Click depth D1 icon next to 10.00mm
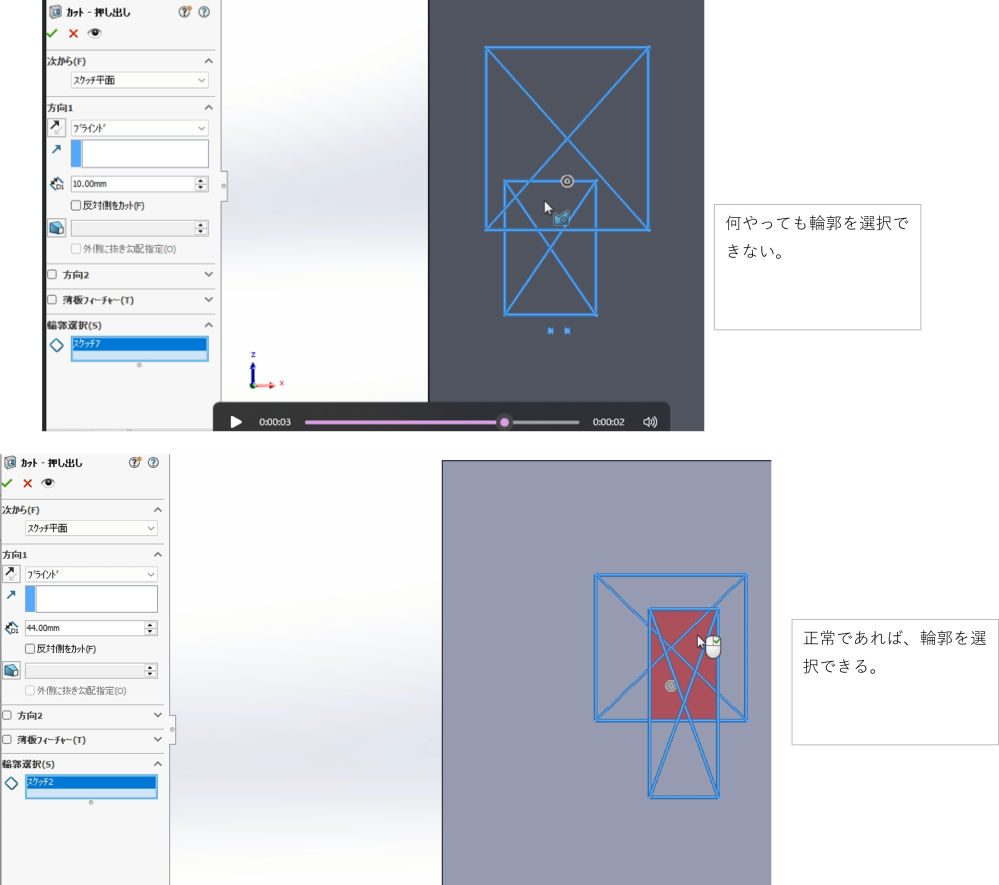The height and width of the screenshot is (885, 999). (x=57, y=183)
